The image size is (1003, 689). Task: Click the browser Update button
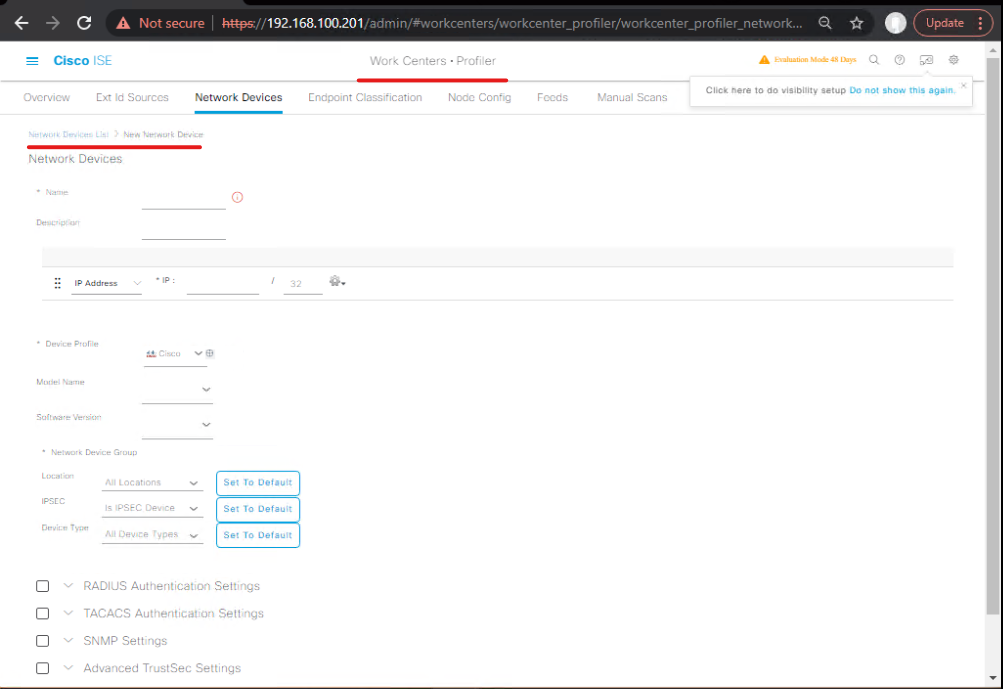[945, 23]
